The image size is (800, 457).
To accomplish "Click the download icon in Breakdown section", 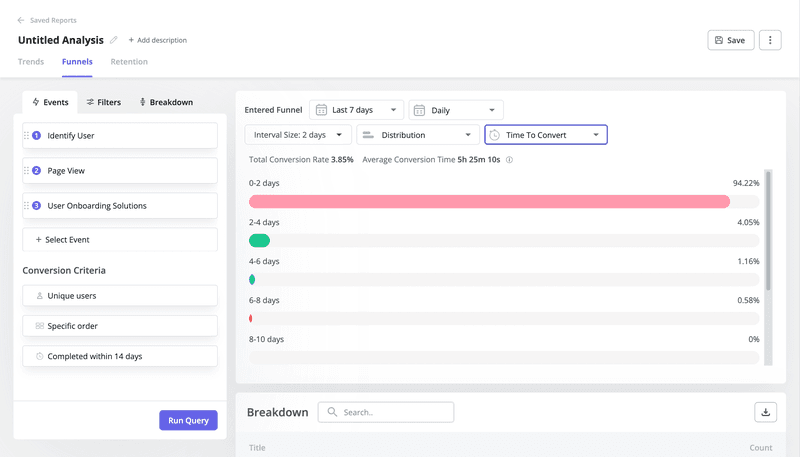I will coord(765,412).
